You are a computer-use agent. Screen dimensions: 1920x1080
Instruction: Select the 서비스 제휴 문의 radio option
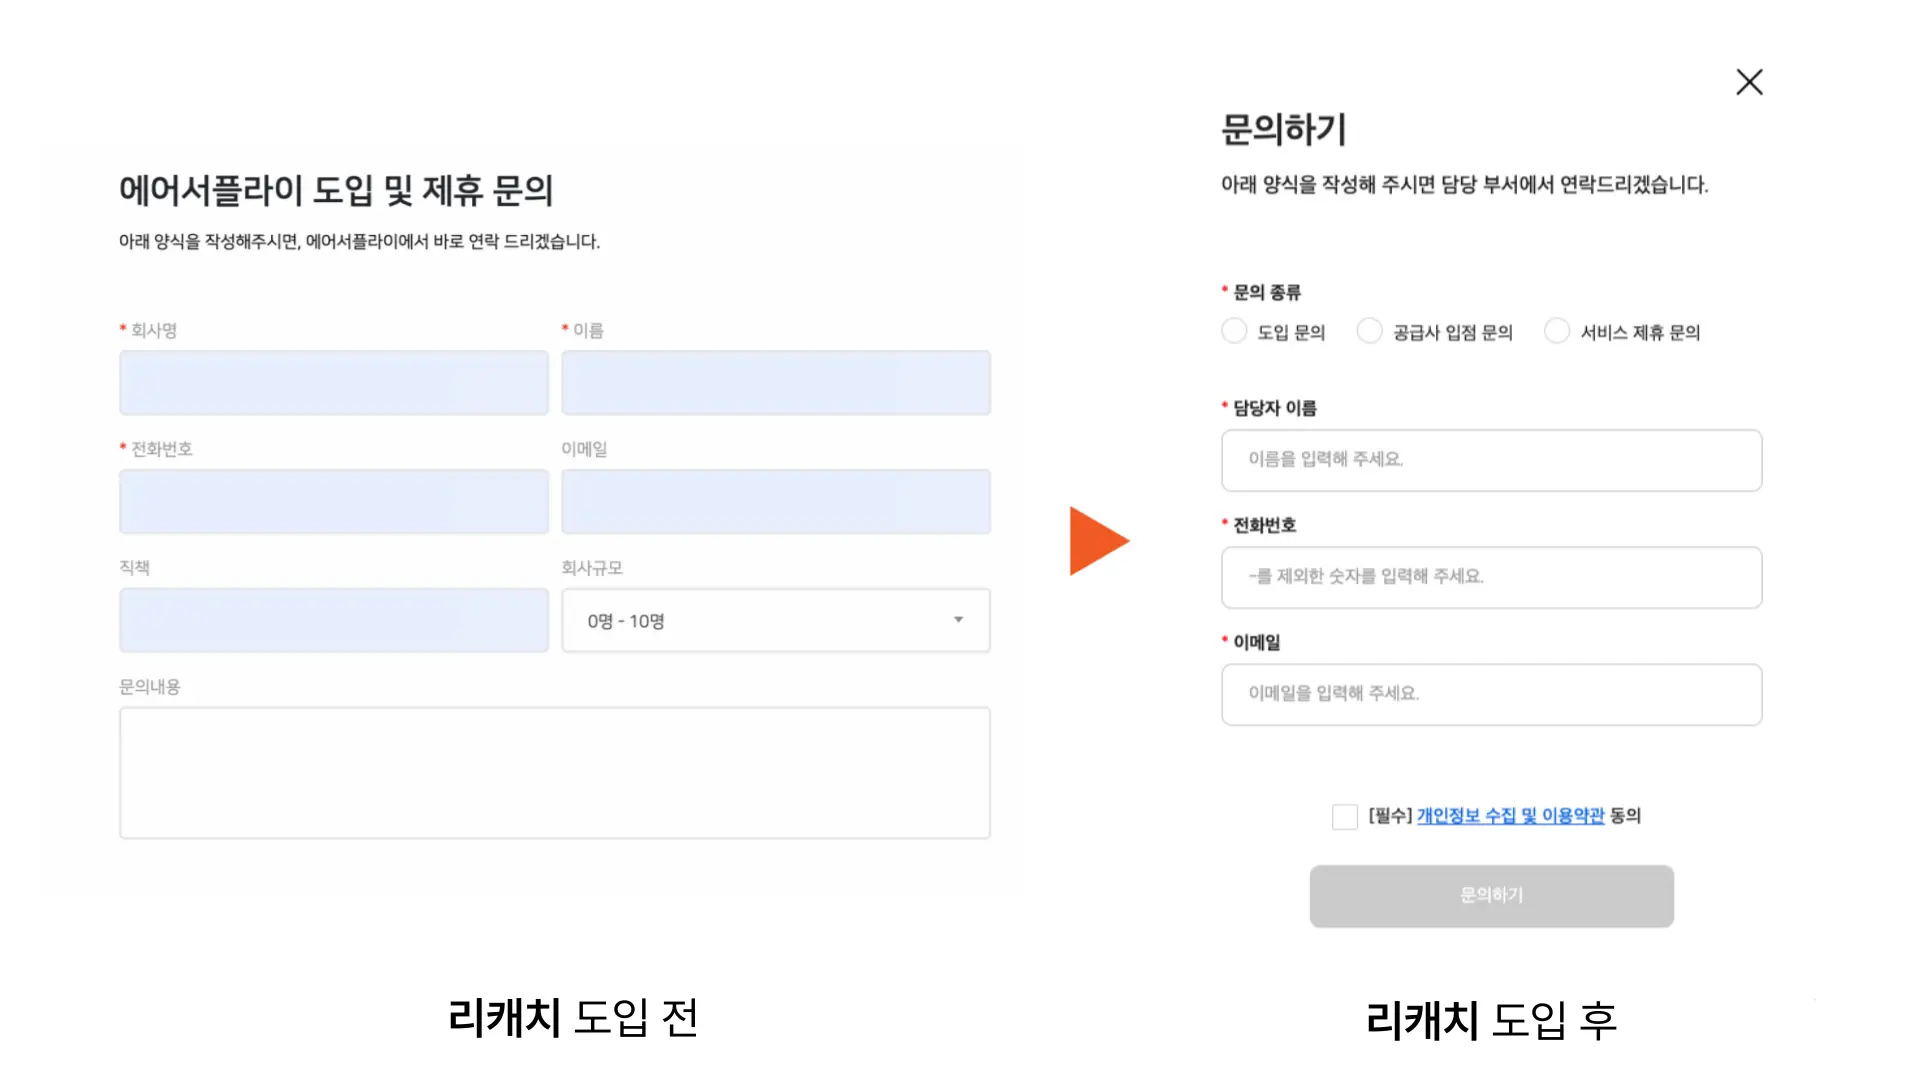(1557, 331)
